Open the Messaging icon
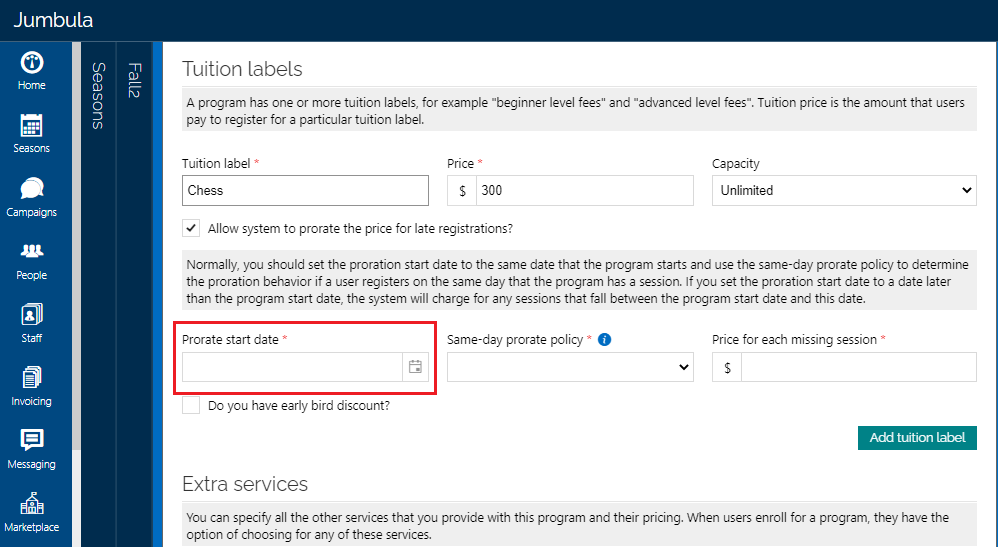 (32, 440)
